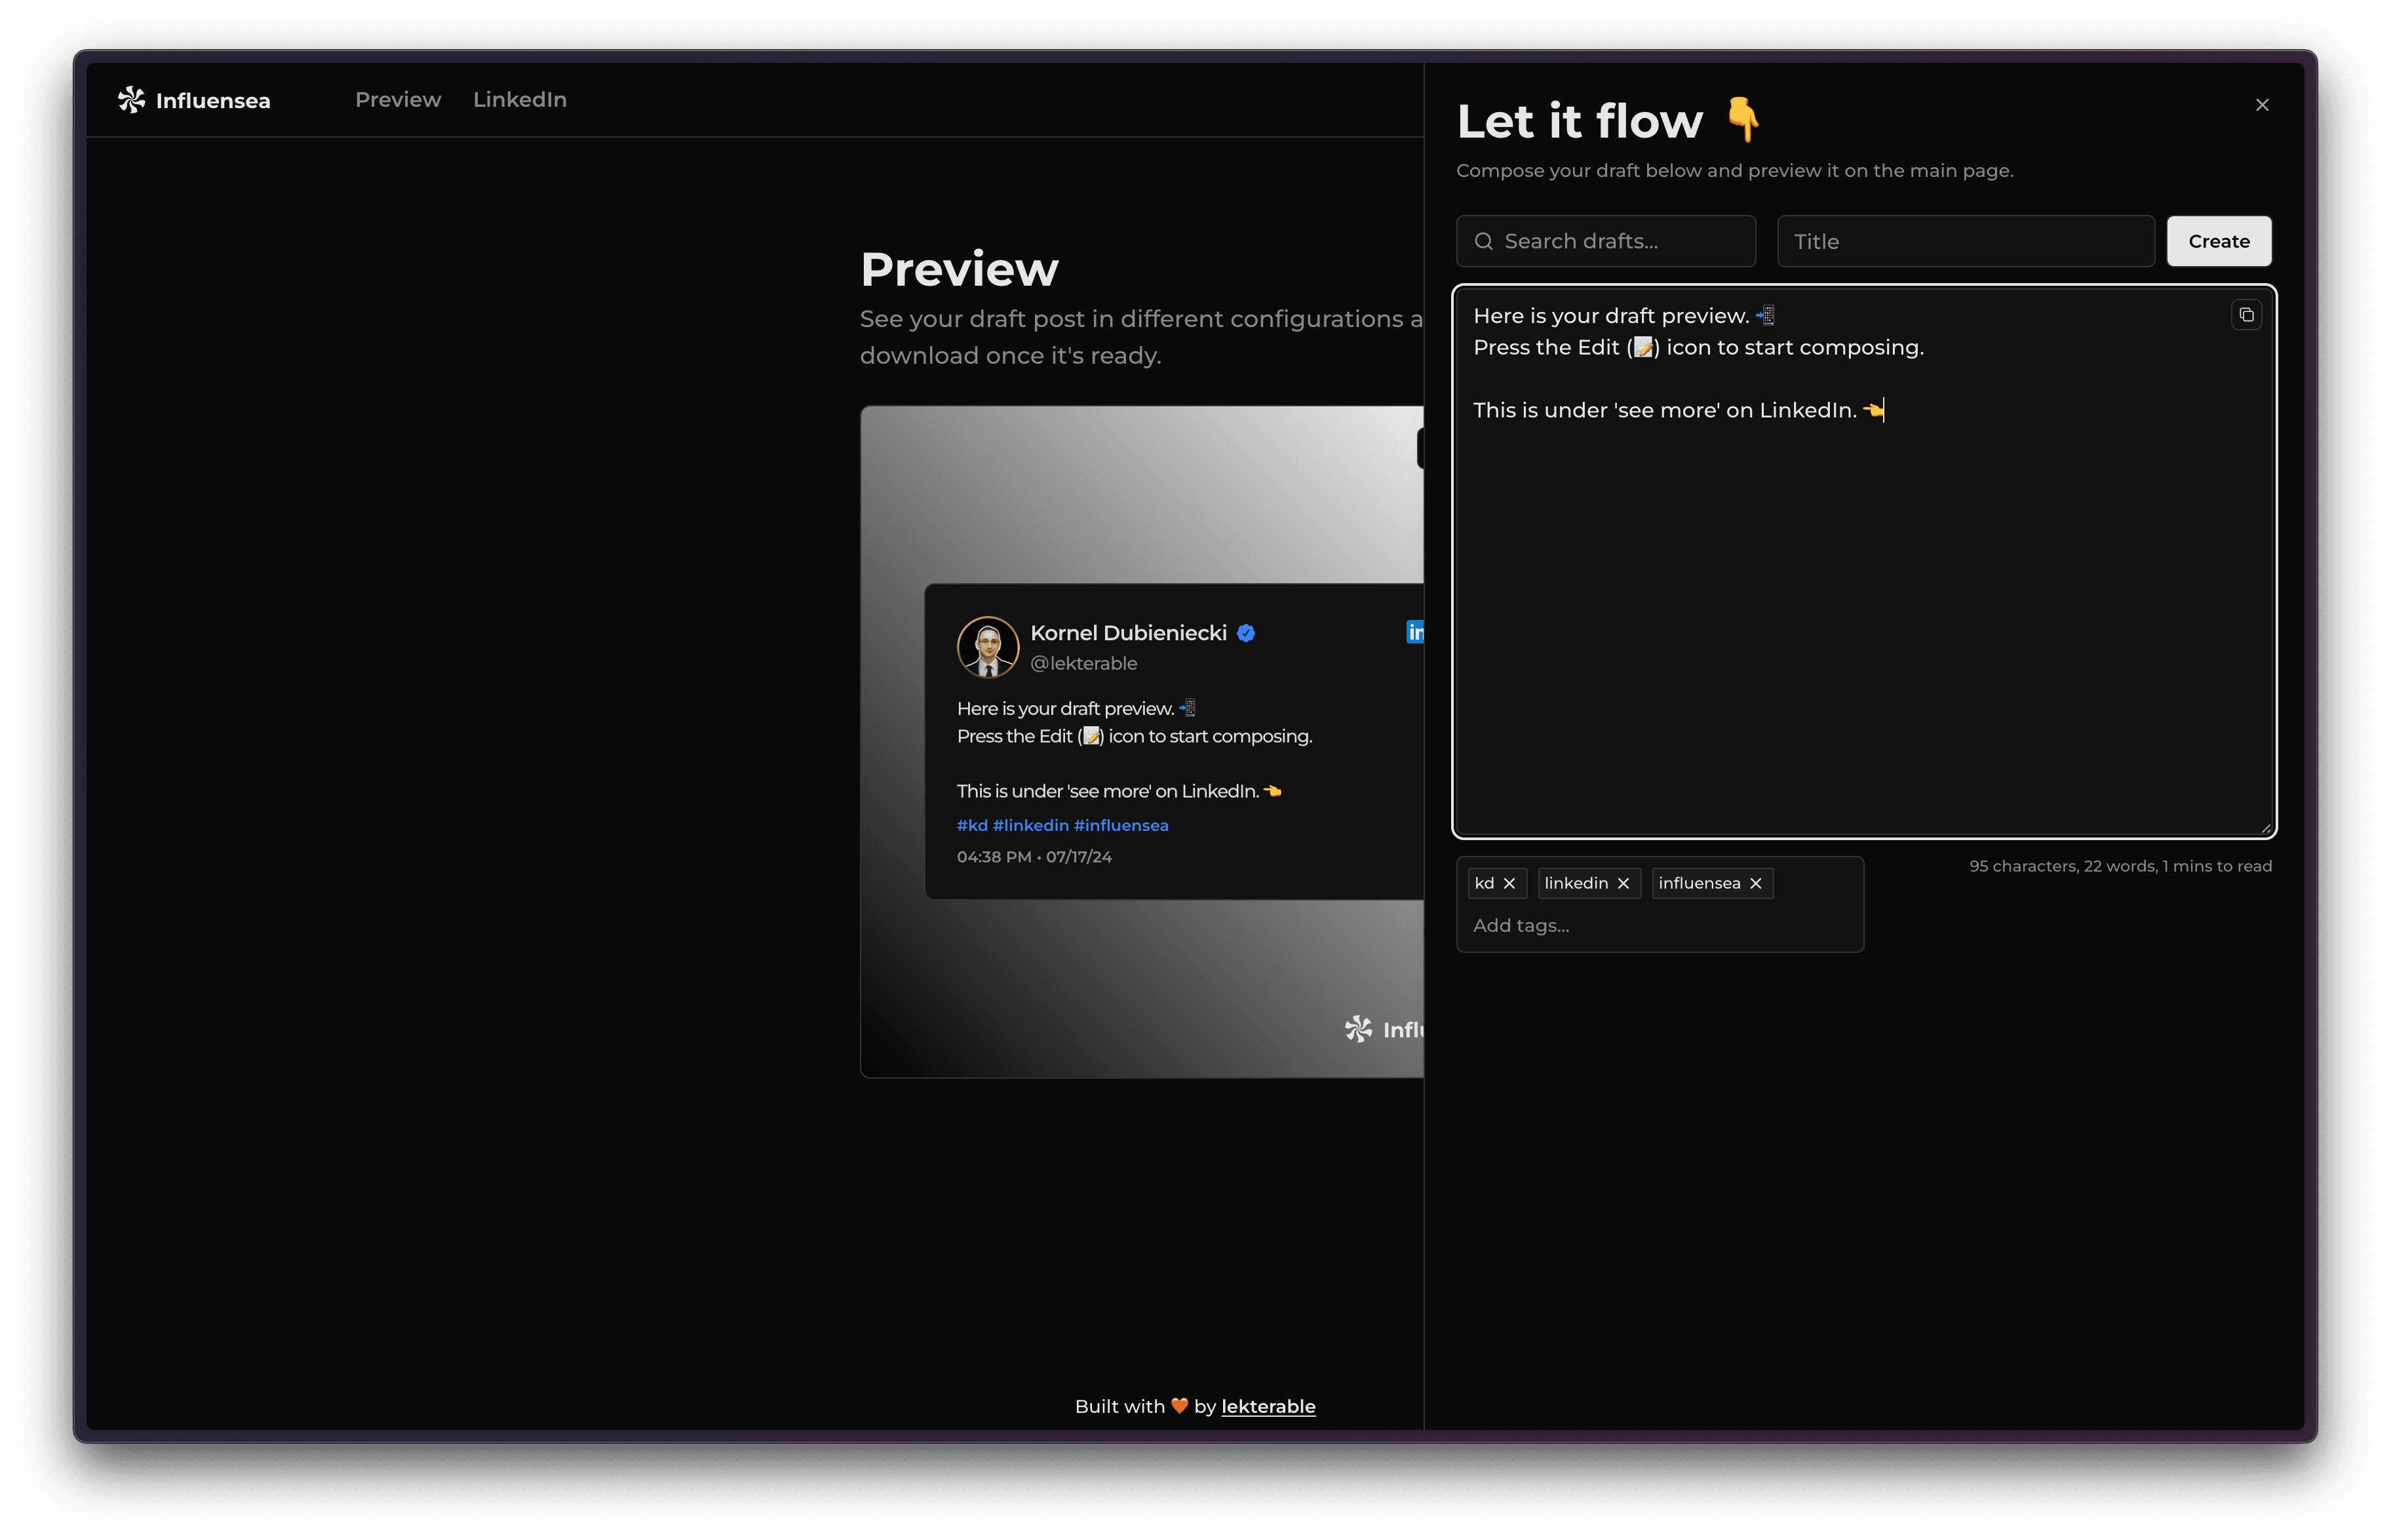Screen dimensions: 2391x1540
Task: Click the @lekterable handle
Action: (x=1084, y=663)
